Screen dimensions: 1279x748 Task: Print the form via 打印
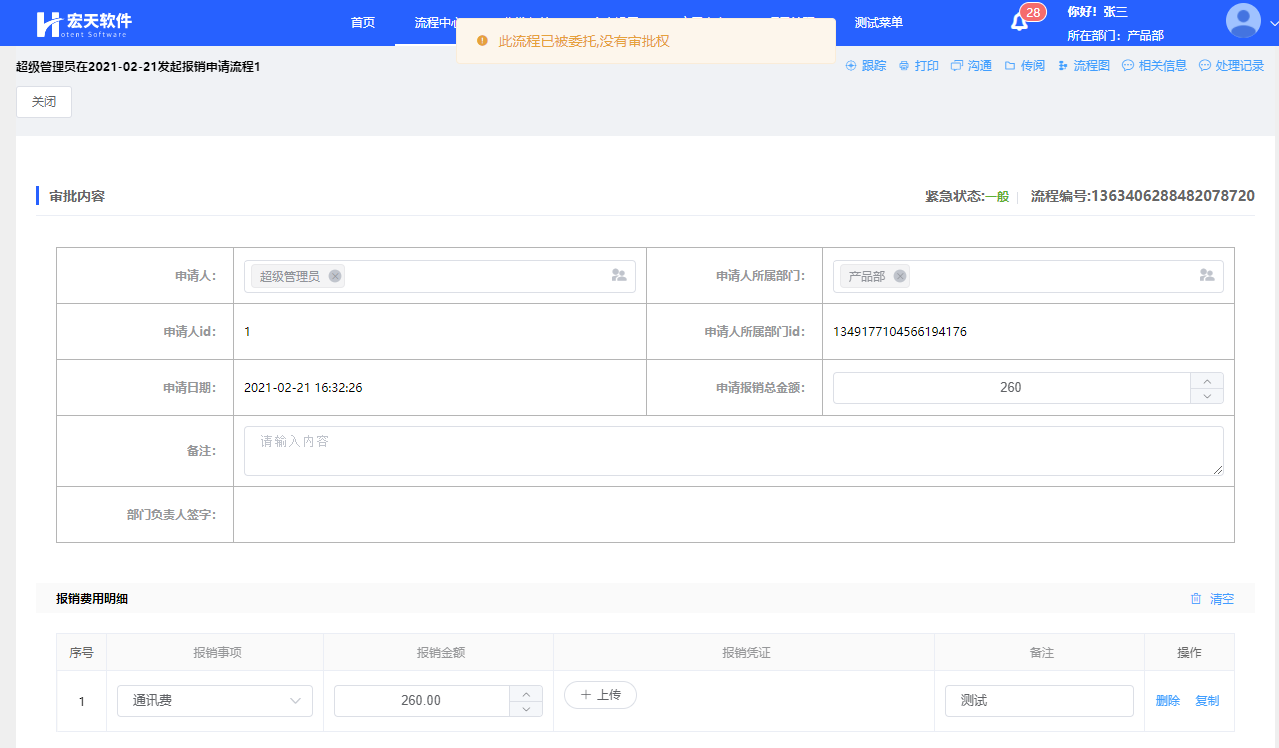point(919,66)
